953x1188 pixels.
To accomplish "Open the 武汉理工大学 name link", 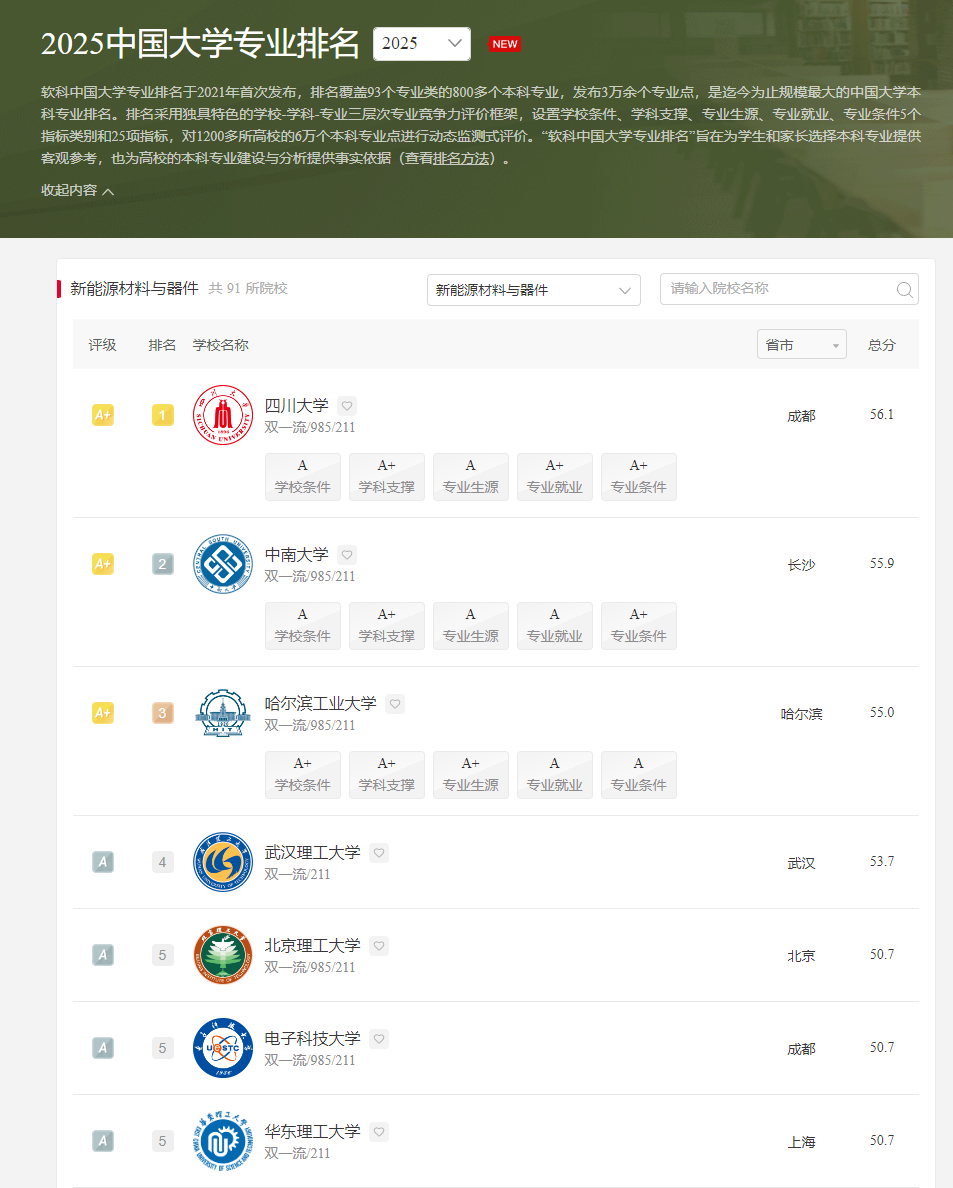I will 312,852.
